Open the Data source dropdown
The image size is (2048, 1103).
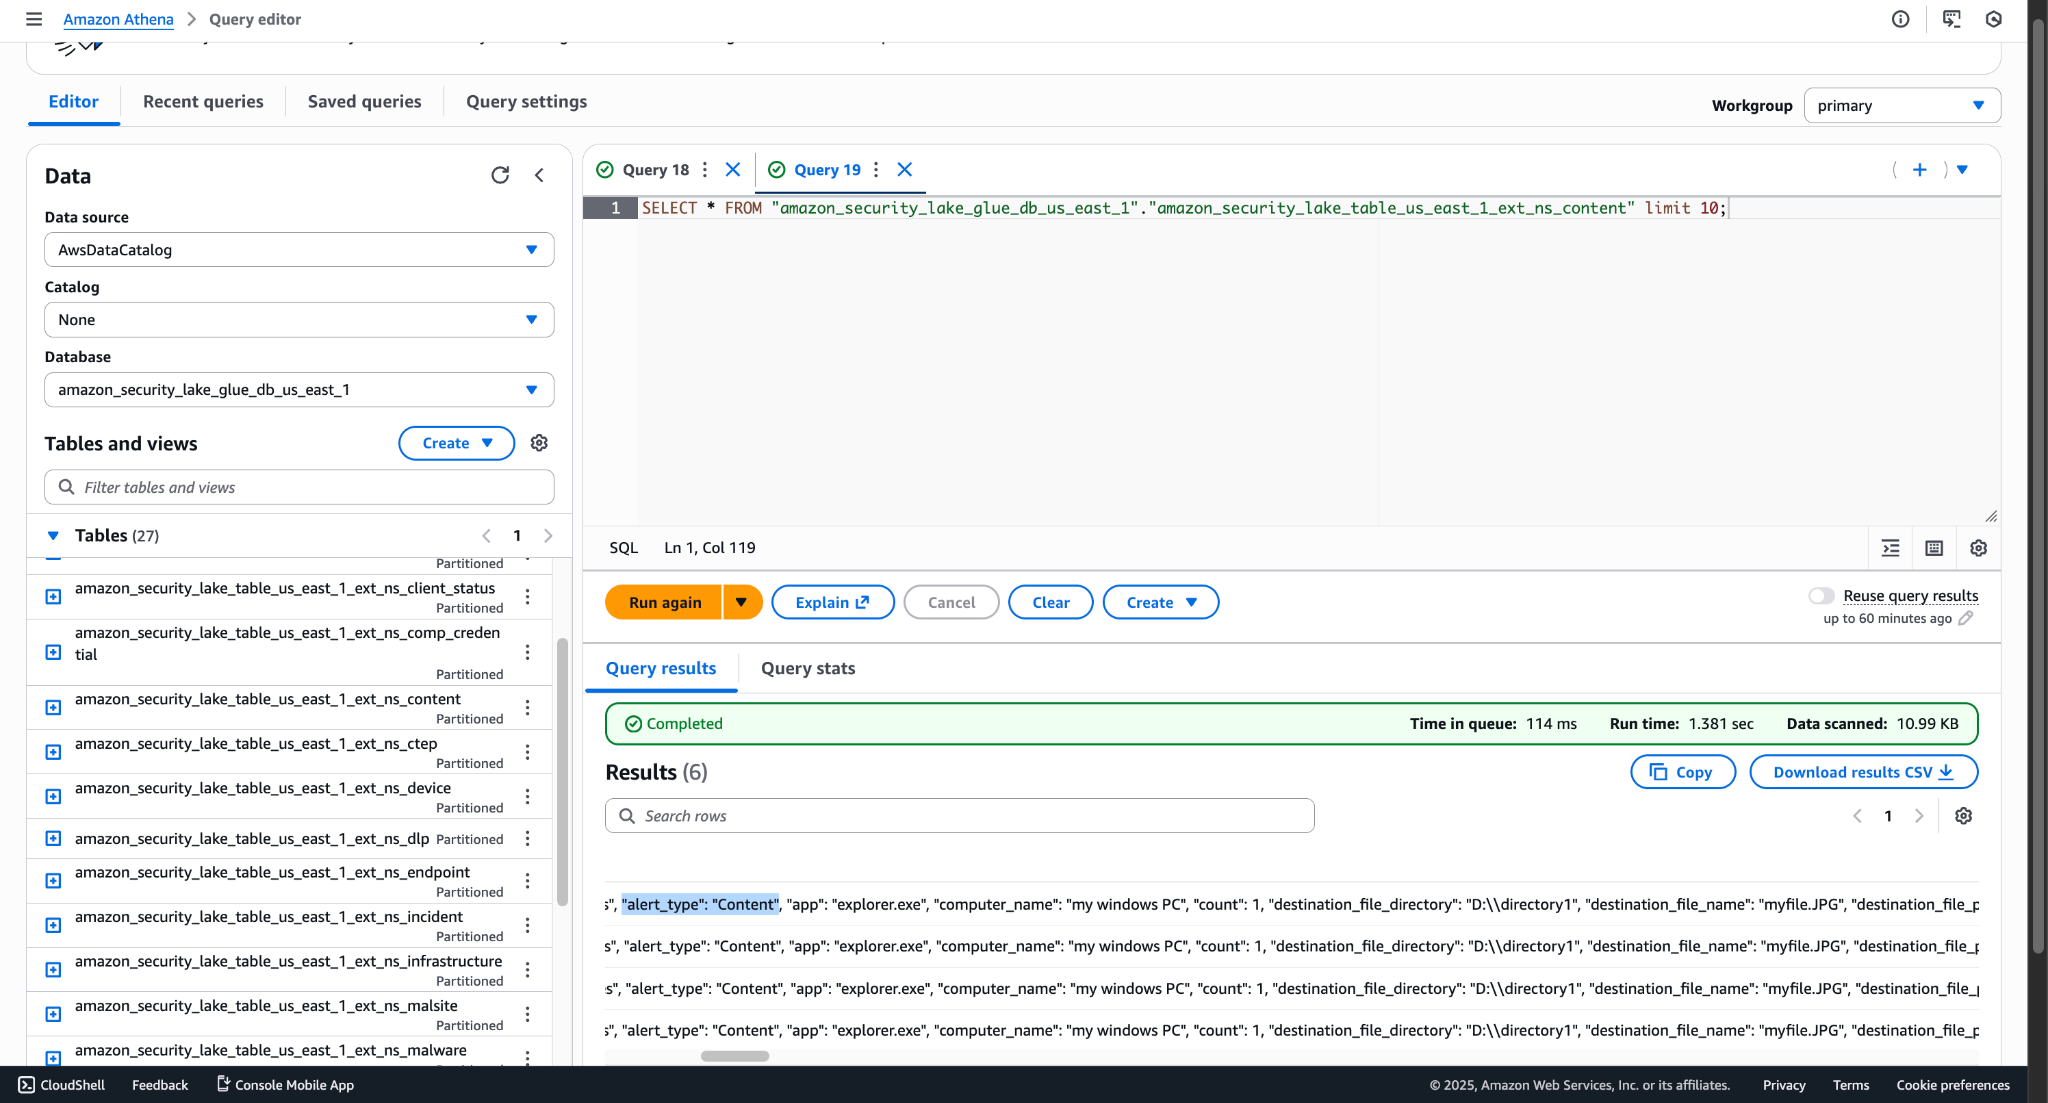click(x=299, y=250)
